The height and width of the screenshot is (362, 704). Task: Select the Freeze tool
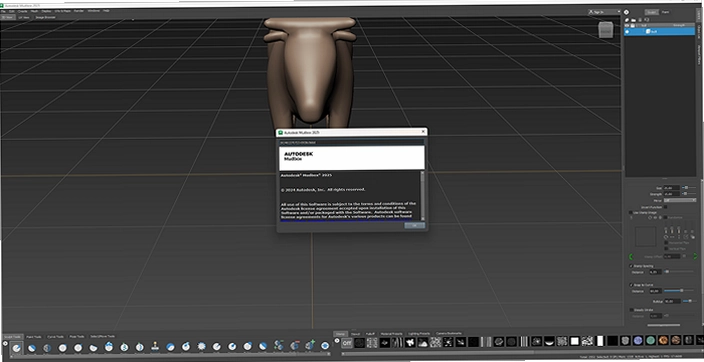[279, 345]
